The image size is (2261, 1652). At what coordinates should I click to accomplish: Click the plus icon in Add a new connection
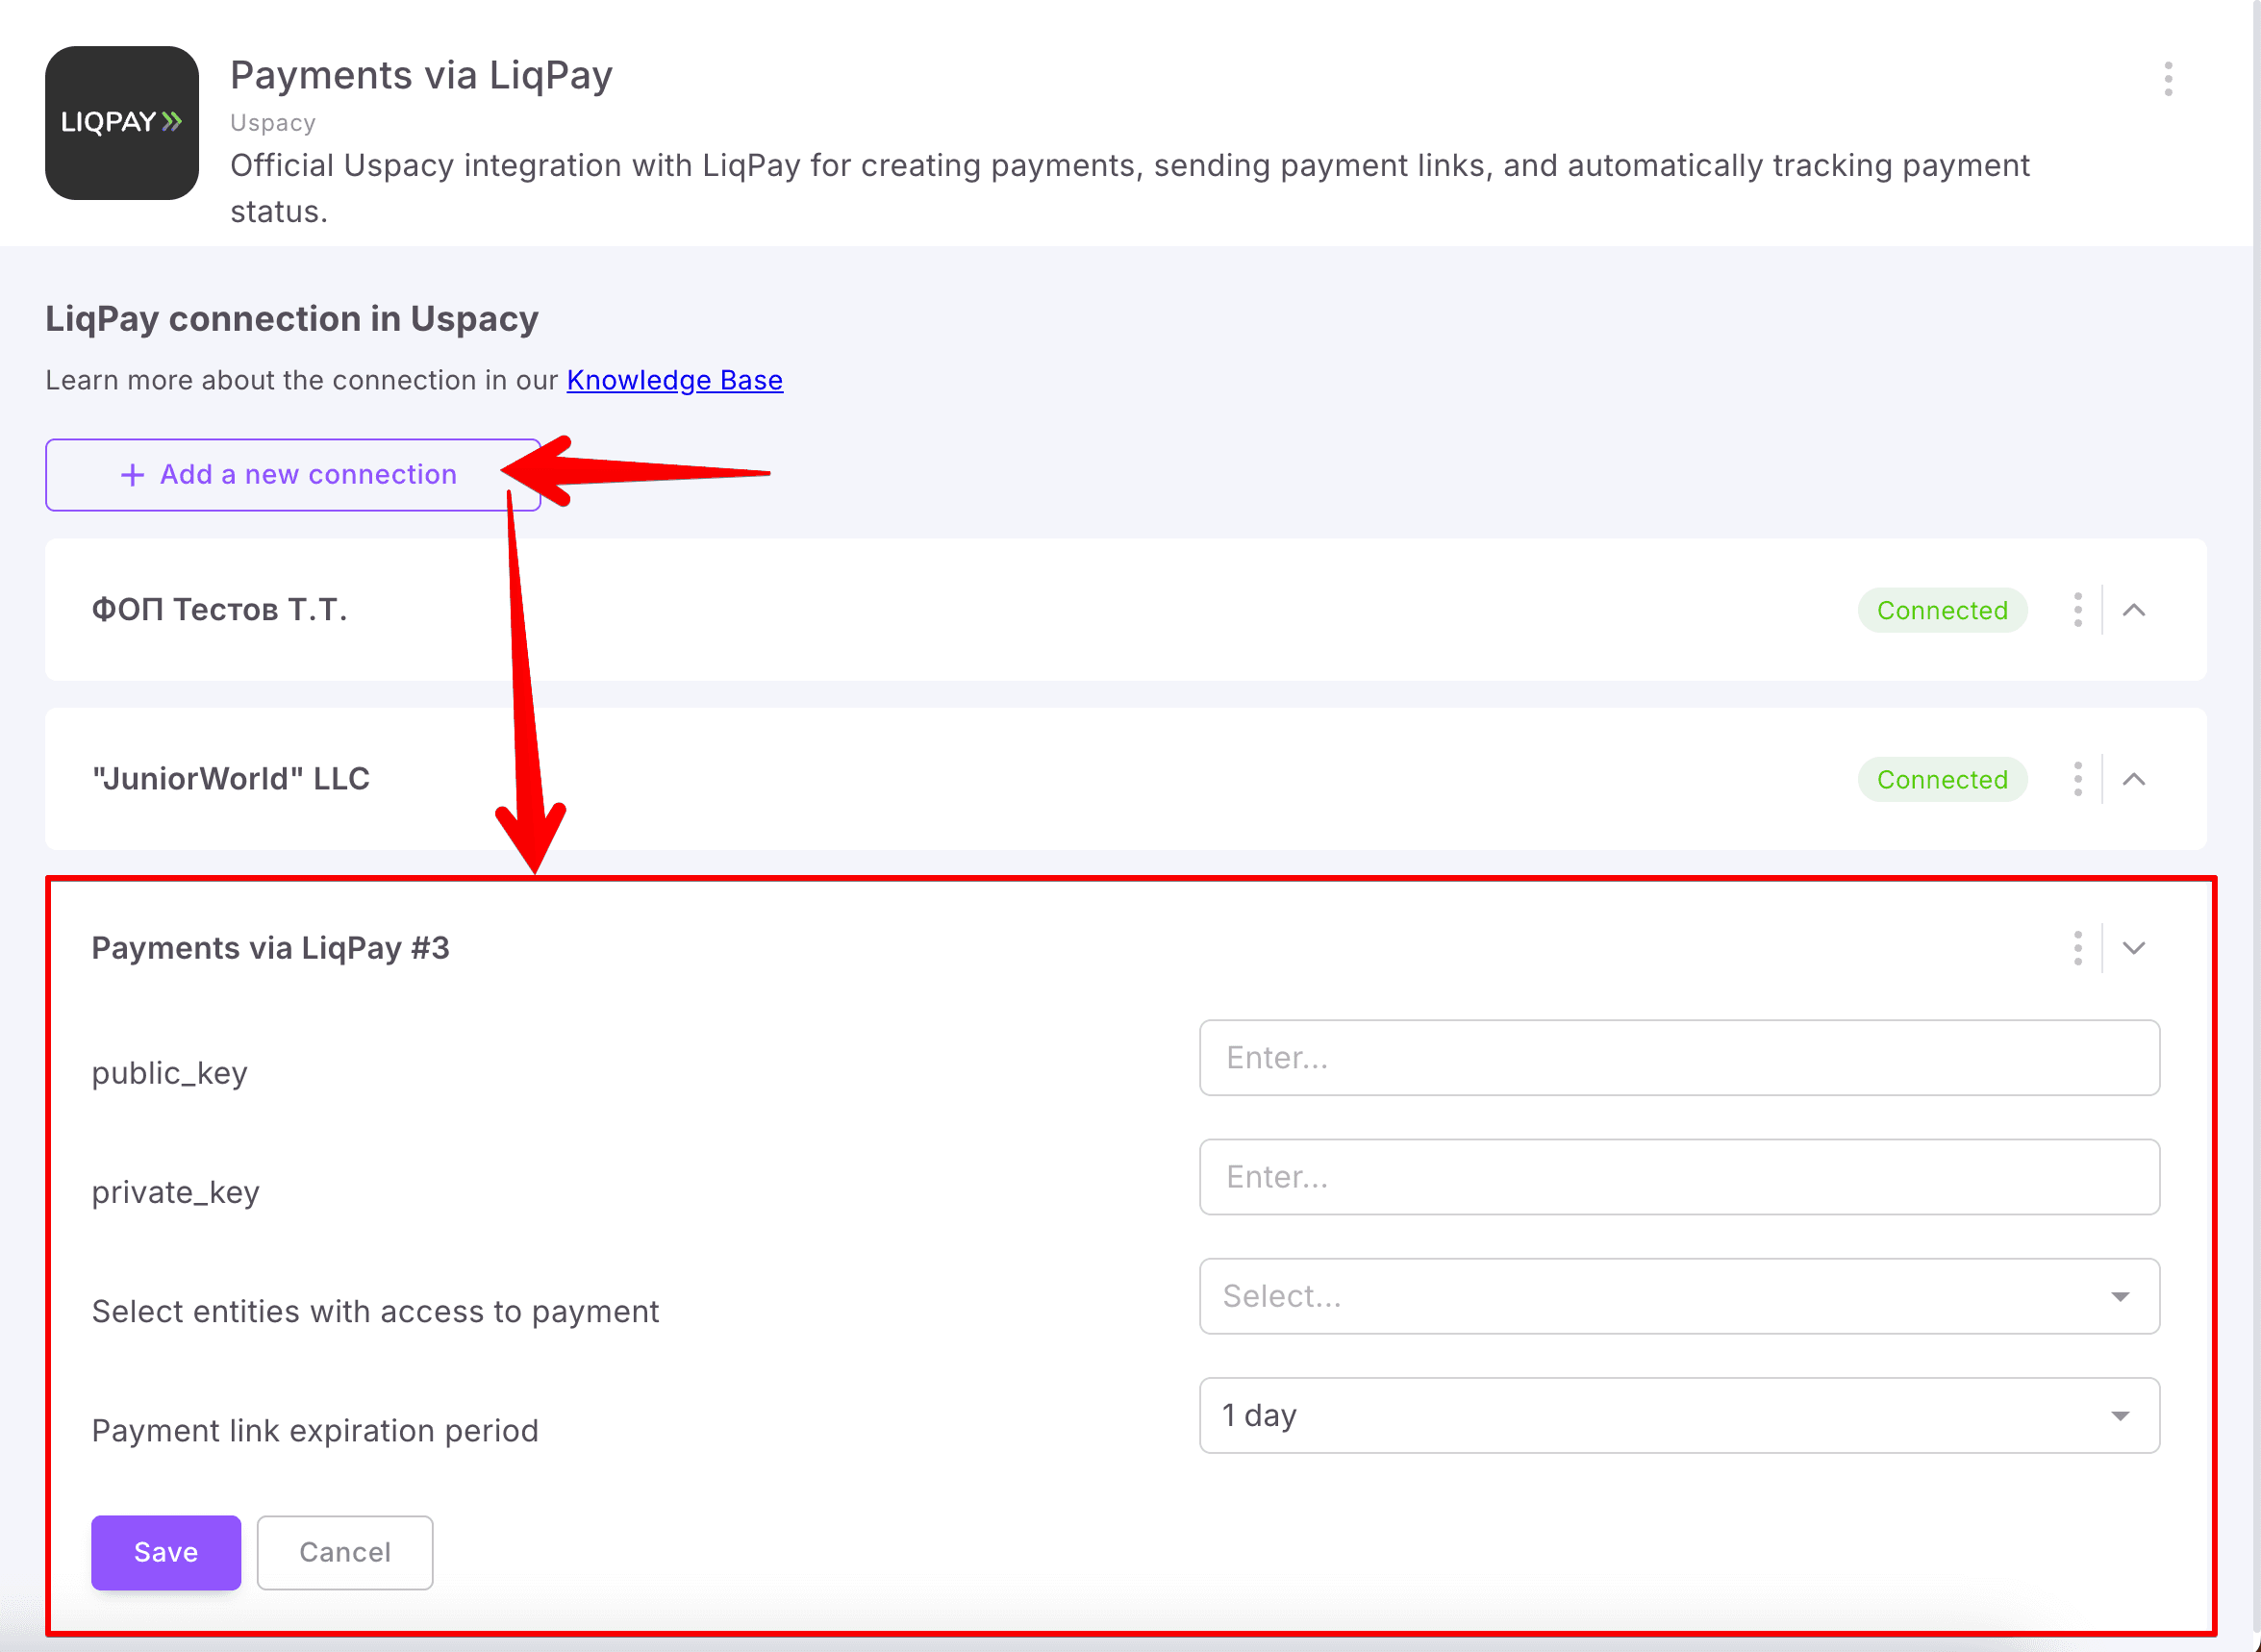click(132, 475)
